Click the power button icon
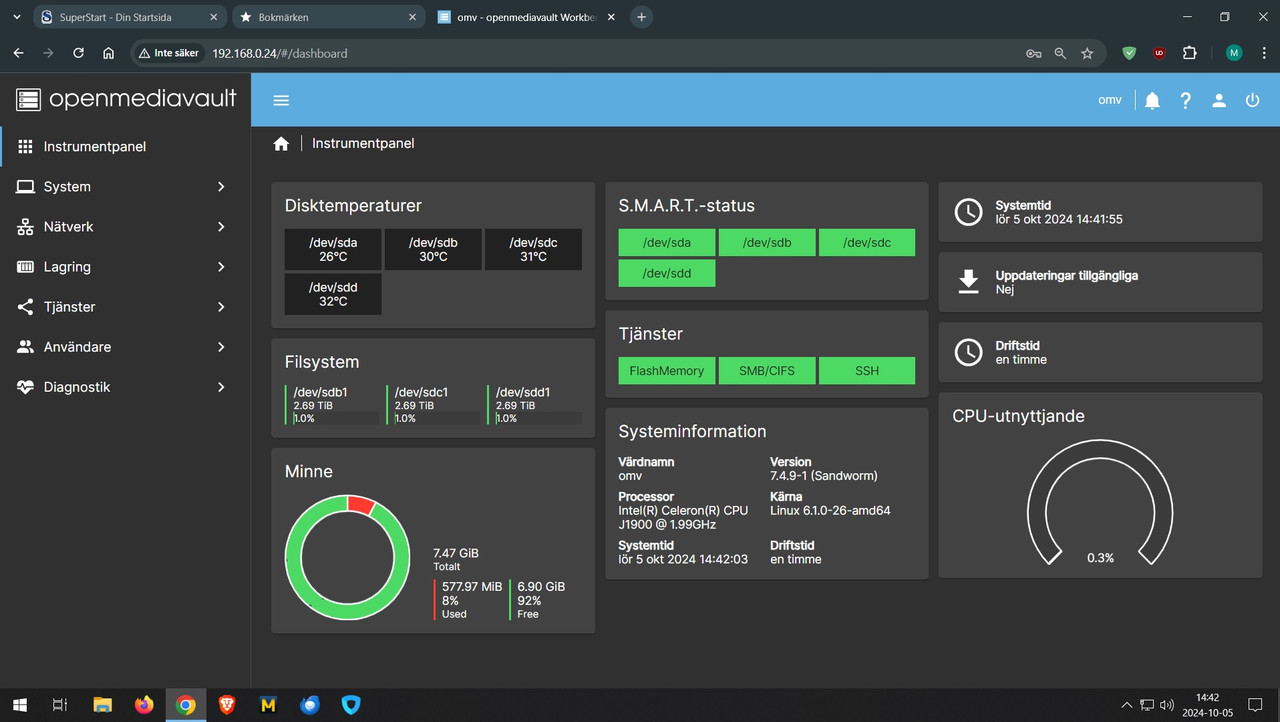This screenshot has height=722, width=1280. (1252, 100)
